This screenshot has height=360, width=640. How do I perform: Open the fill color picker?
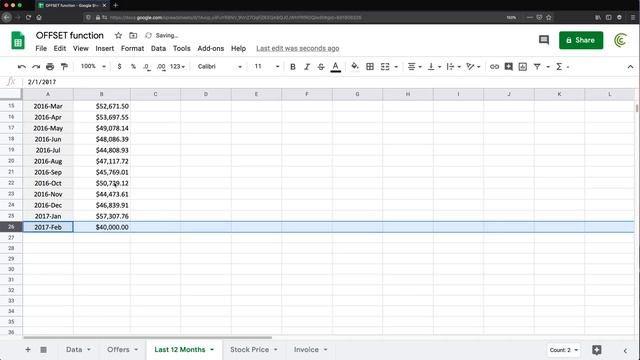point(355,67)
